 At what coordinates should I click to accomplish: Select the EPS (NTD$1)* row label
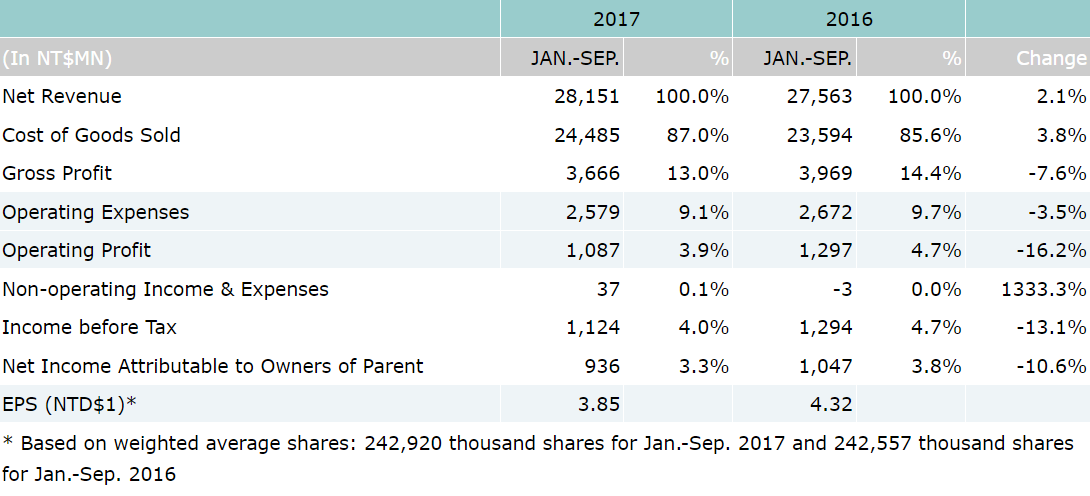pyautogui.click(x=69, y=404)
